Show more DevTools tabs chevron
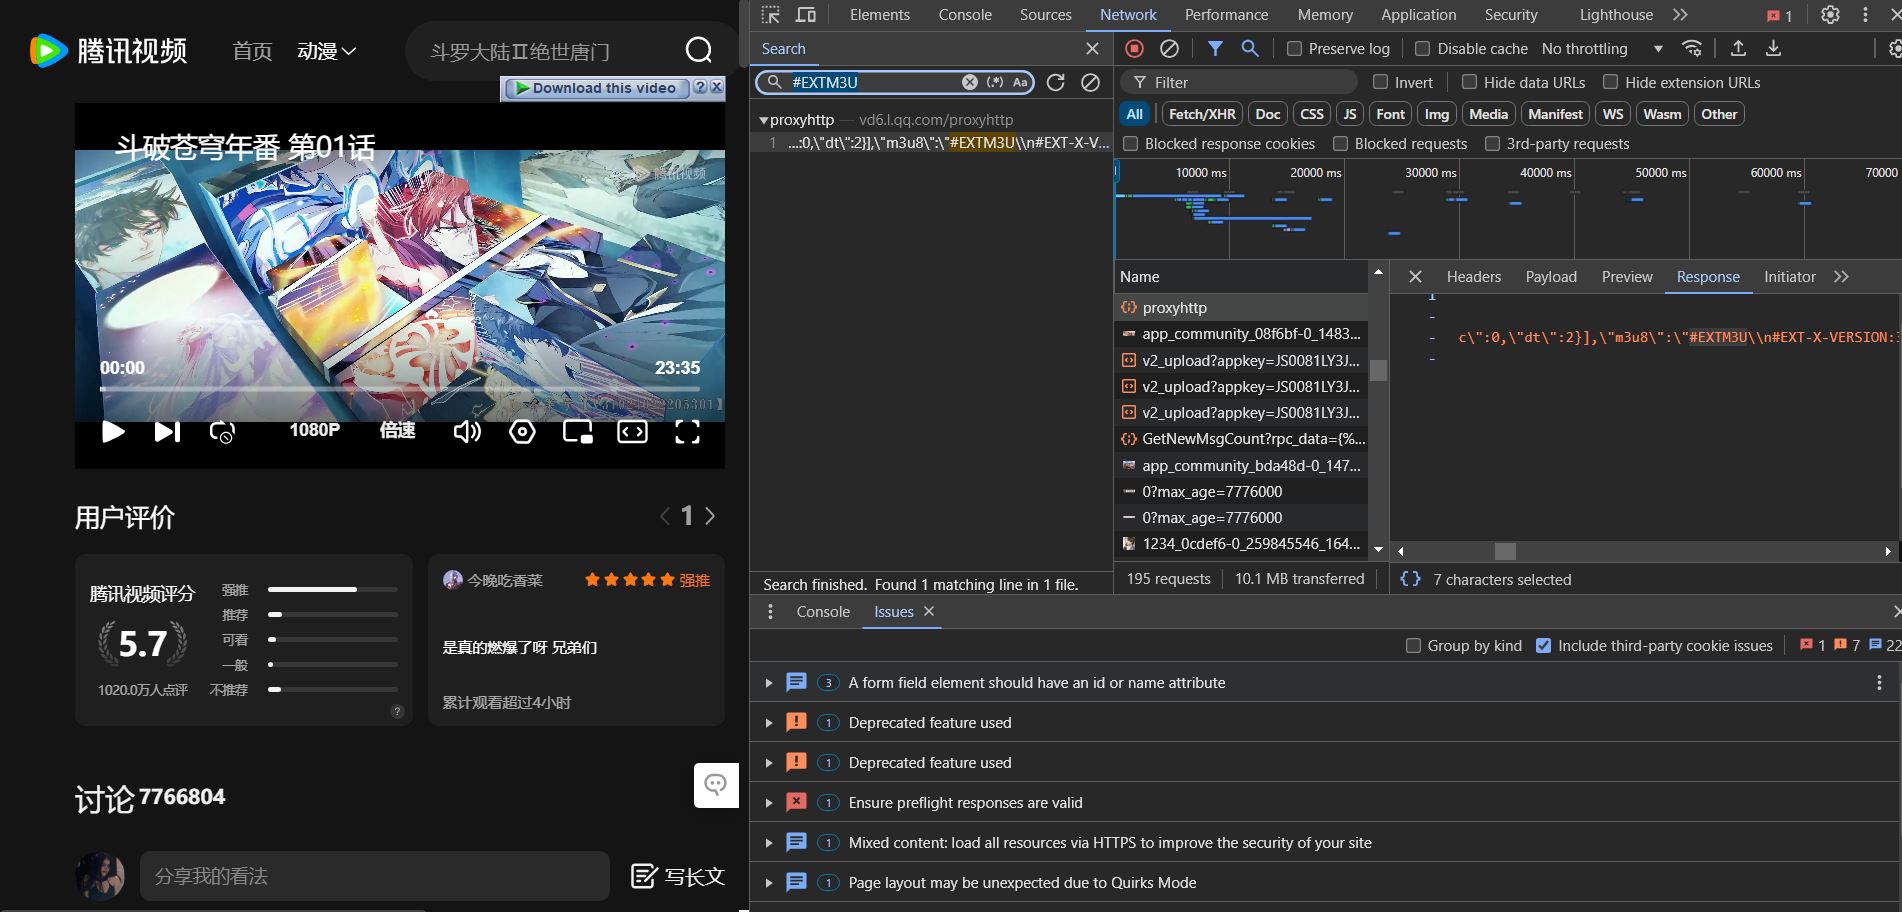Viewport: 1902px width, 912px height. pyautogui.click(x=1680, y=15)
